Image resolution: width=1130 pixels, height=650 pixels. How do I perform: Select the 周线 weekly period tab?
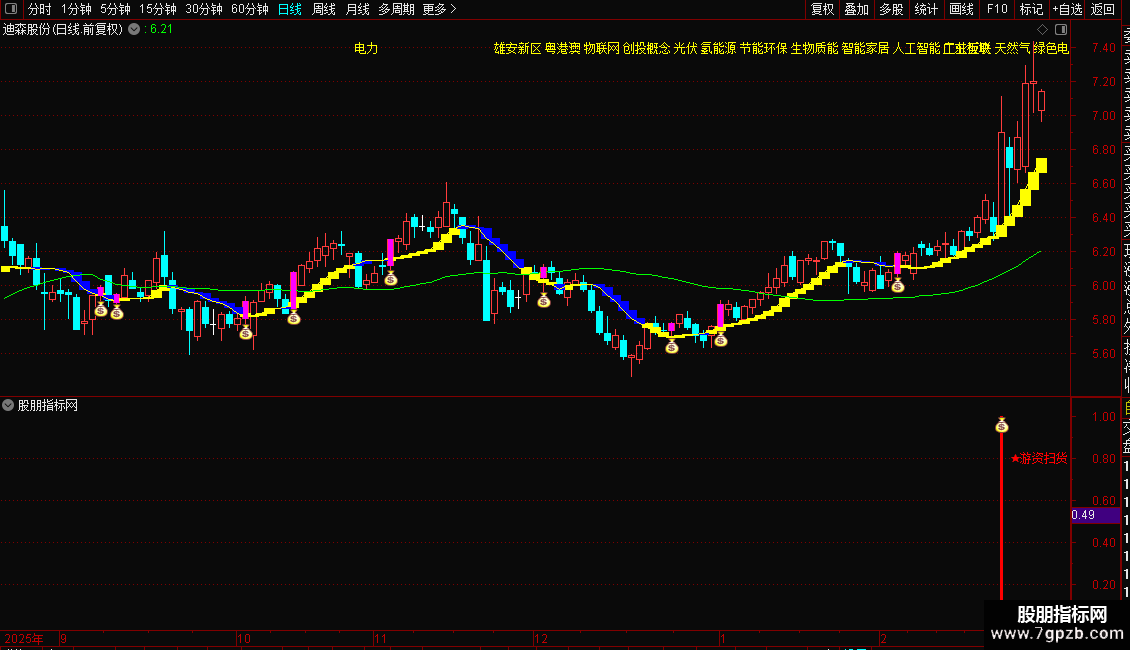[x=324, y=9]
